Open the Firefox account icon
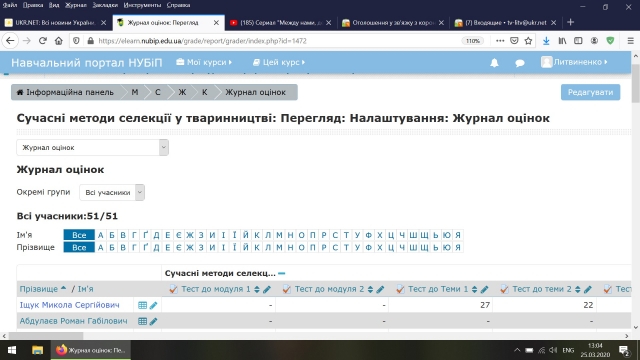Image resolution: width=640 pixels, height=360 pixels. coord(594,41)
